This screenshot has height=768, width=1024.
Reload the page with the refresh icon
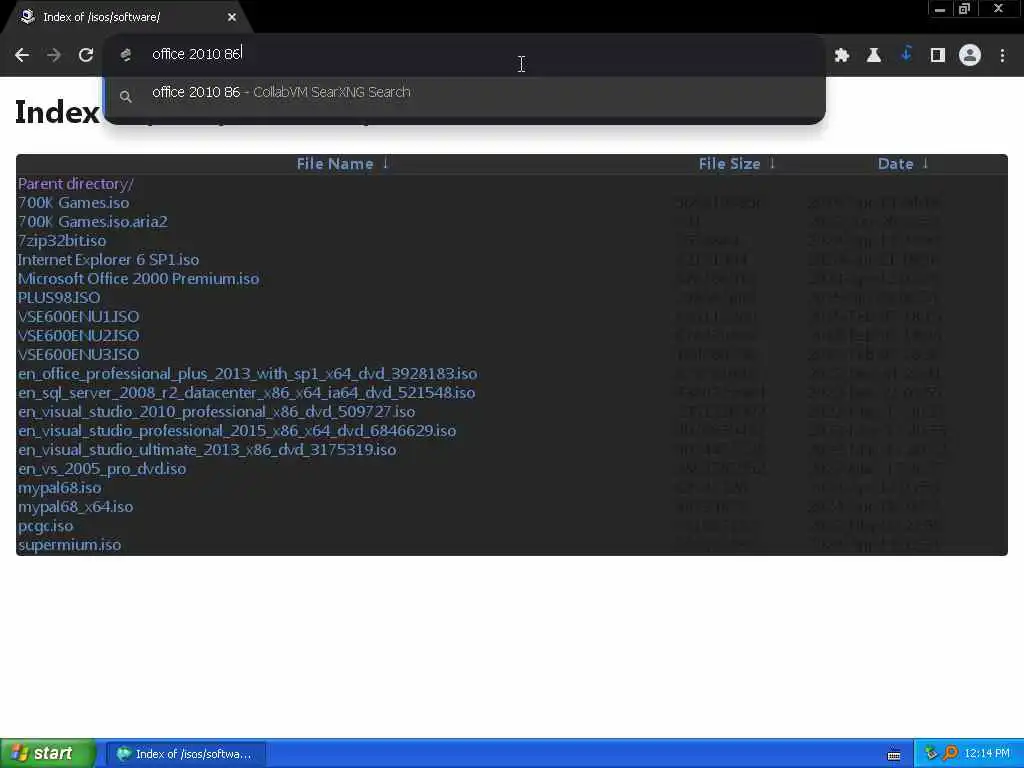pos(86,55)
